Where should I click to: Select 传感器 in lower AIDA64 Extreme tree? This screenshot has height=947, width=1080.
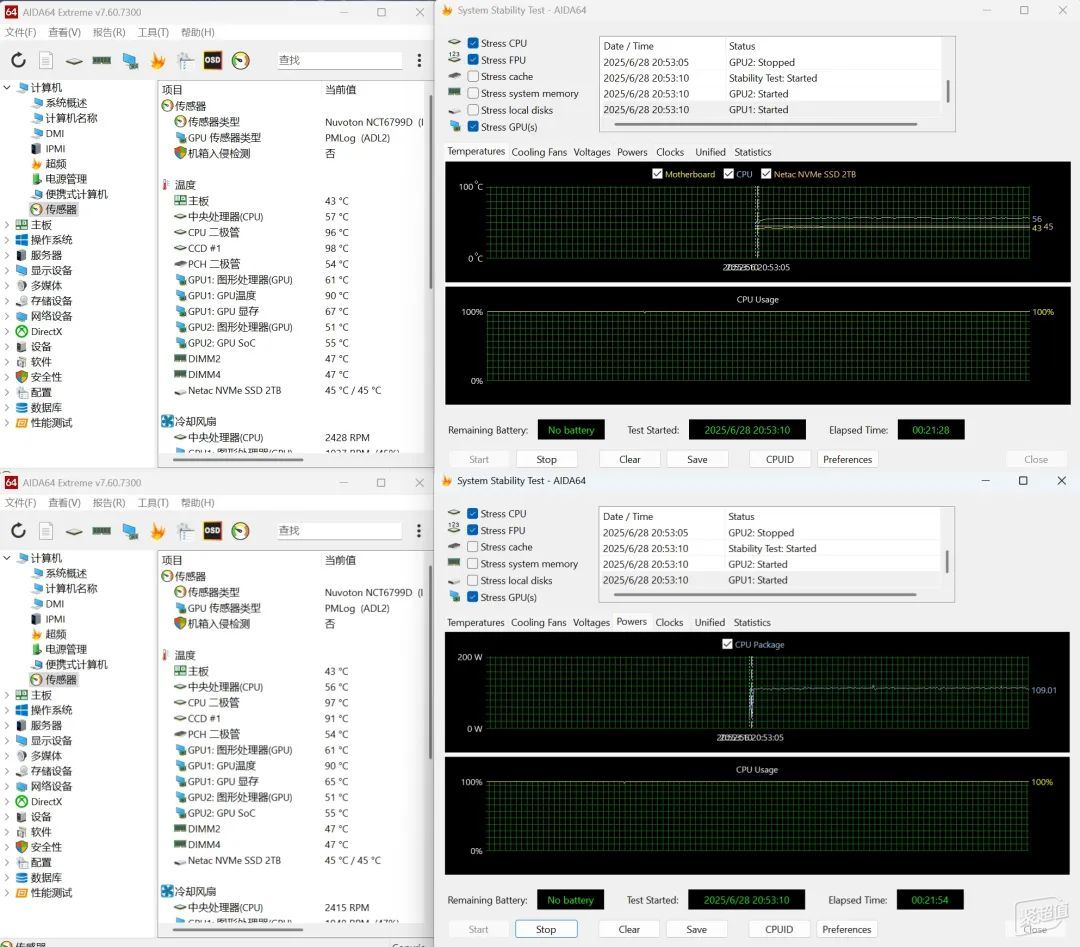point(61,680)
